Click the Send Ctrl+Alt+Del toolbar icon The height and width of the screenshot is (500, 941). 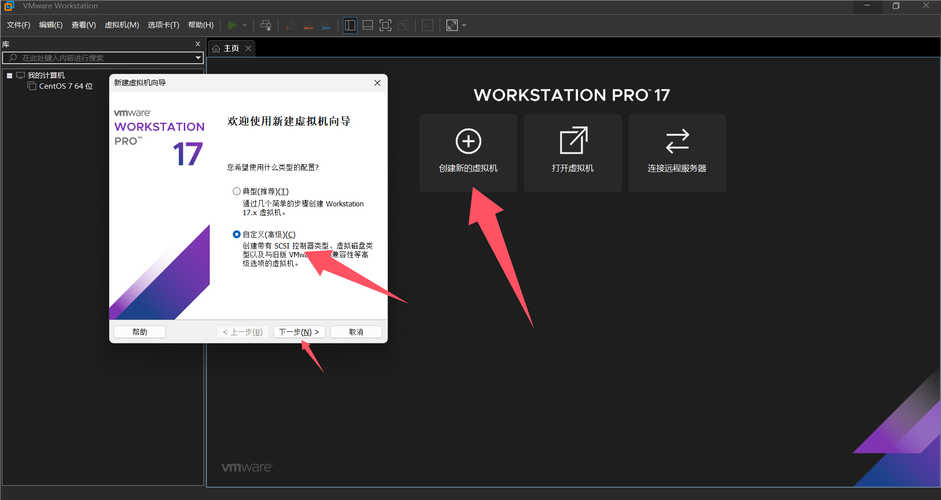pos(266,25)
